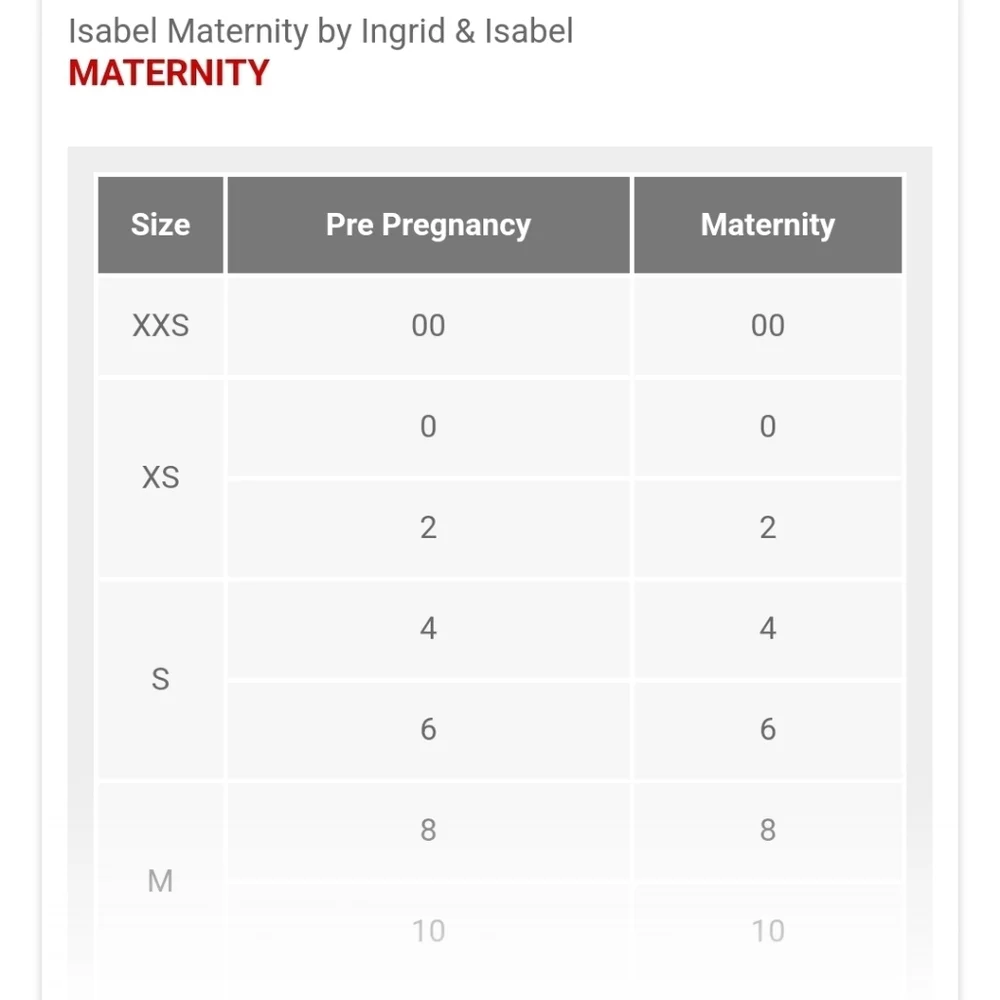Viewport: 1000px width, 1000px height.
Task: Click the XS size row label
Action: tap(160, 477)
